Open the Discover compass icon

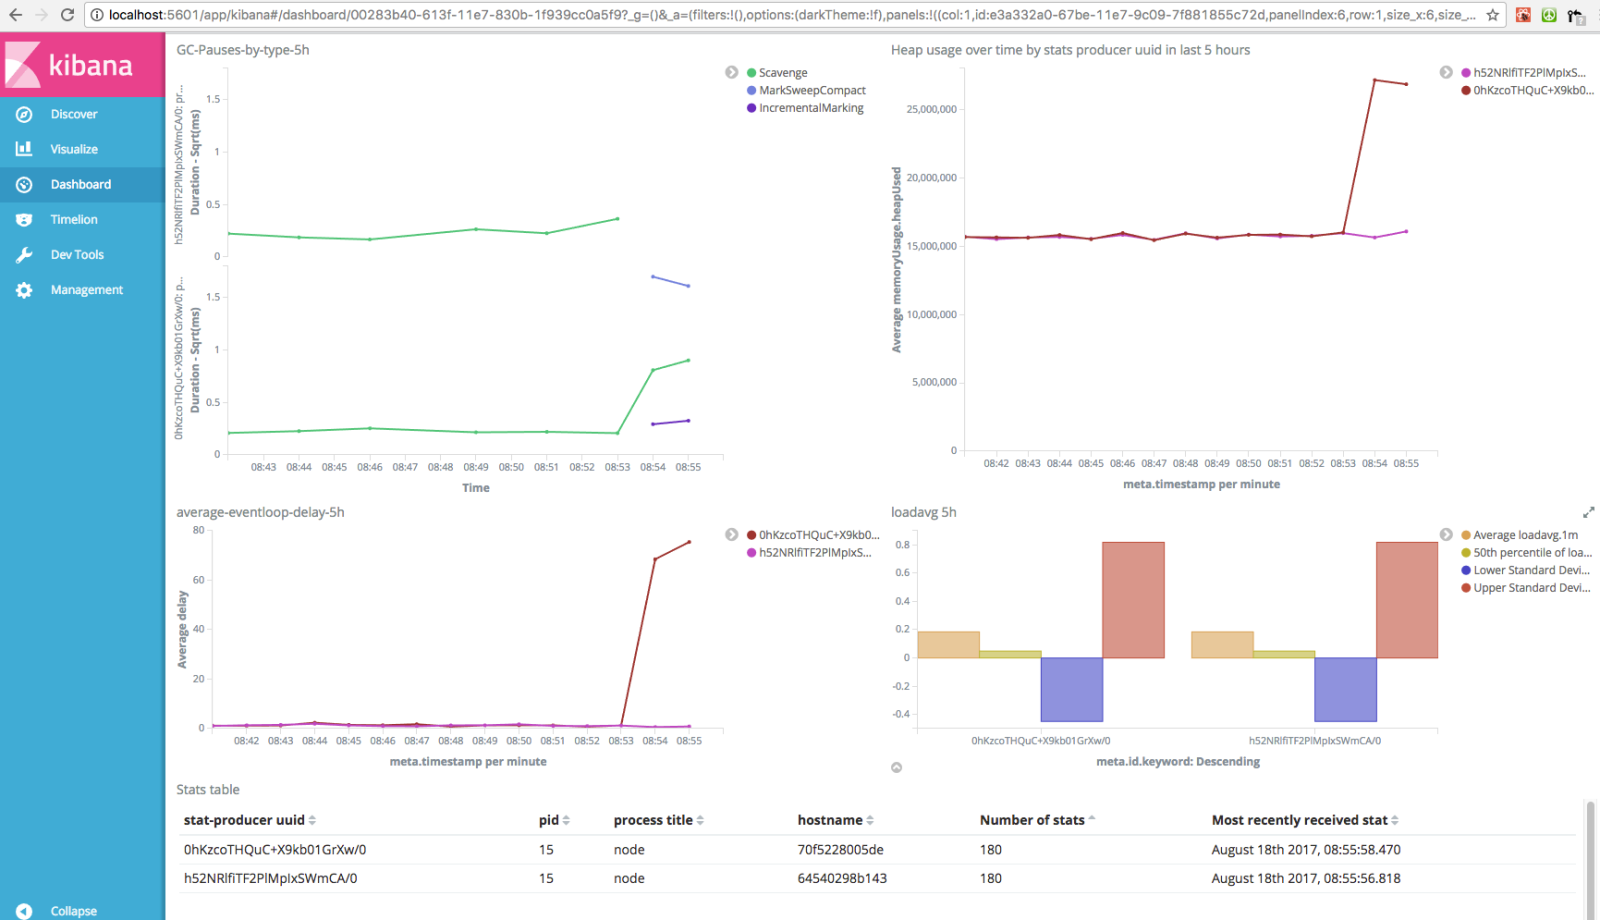tap(24, 114)
